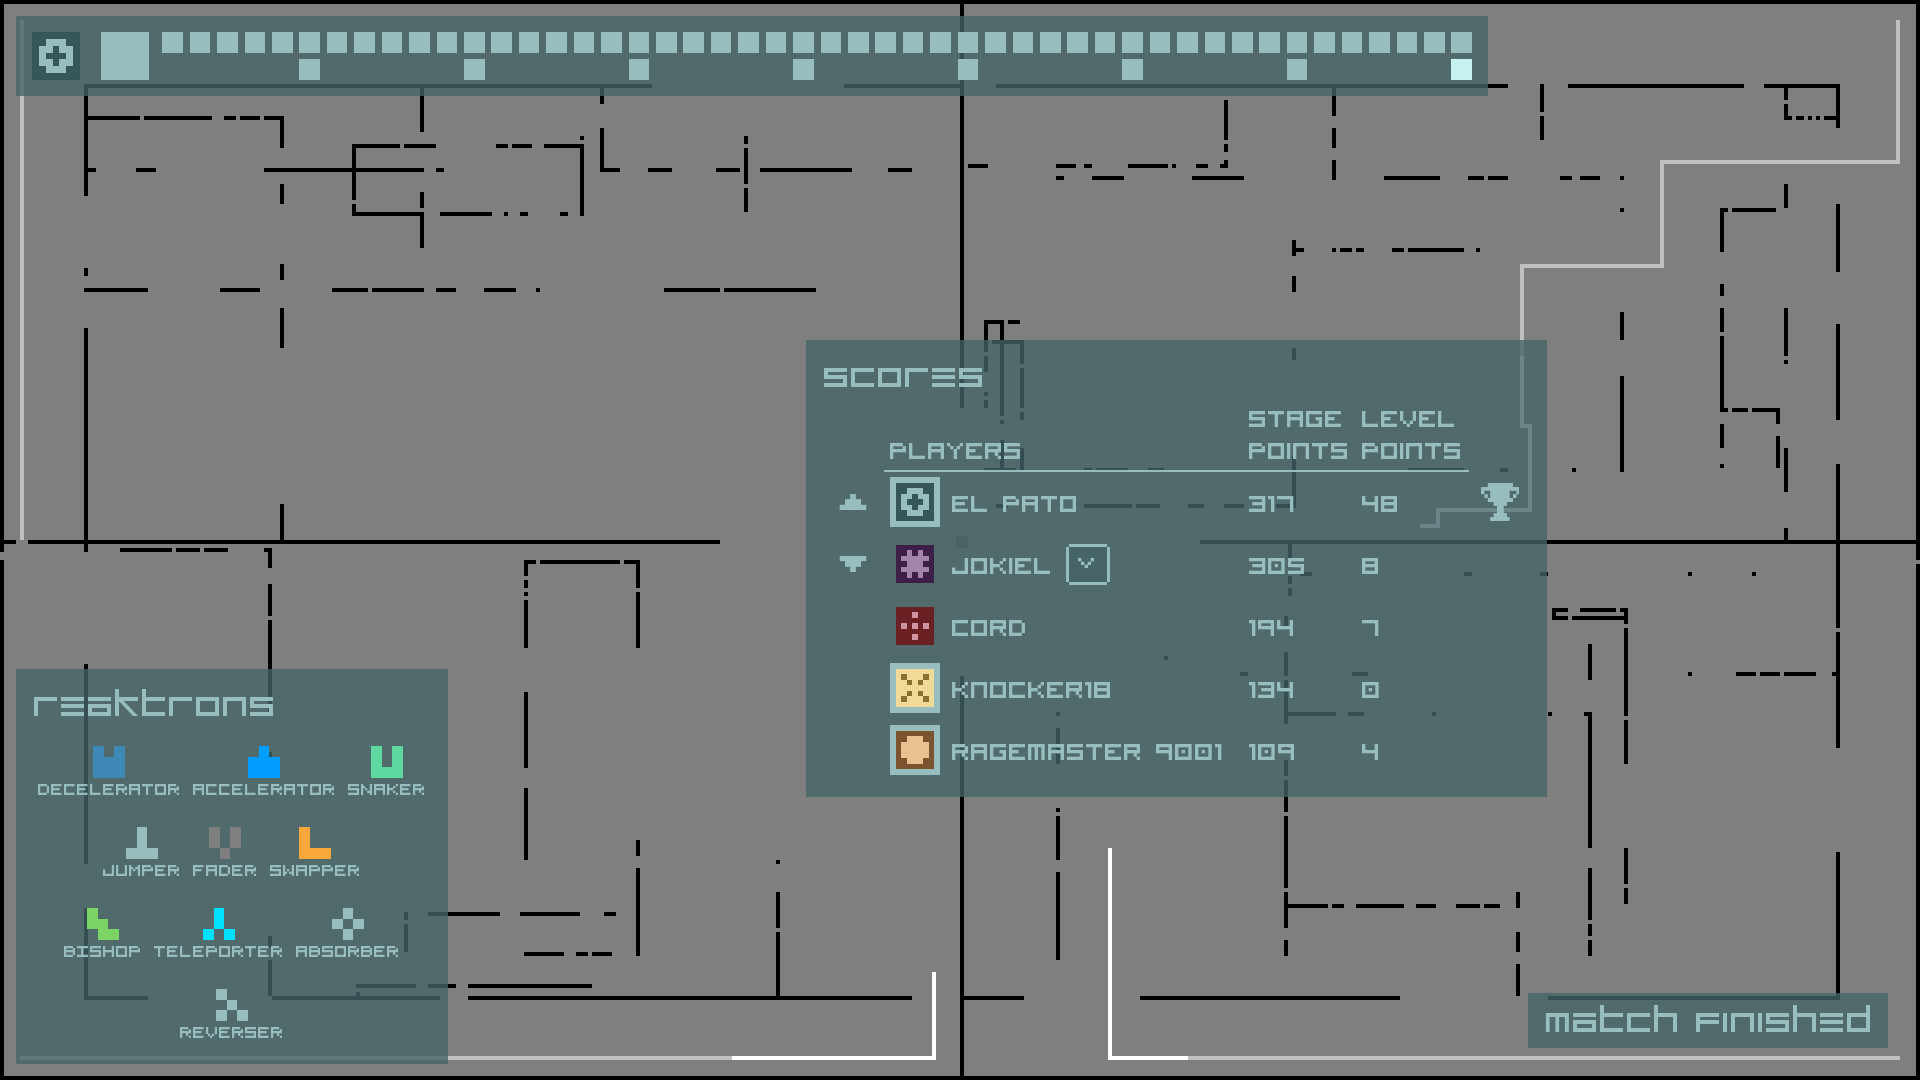Click the winner trophy icon

point(1500,502)
